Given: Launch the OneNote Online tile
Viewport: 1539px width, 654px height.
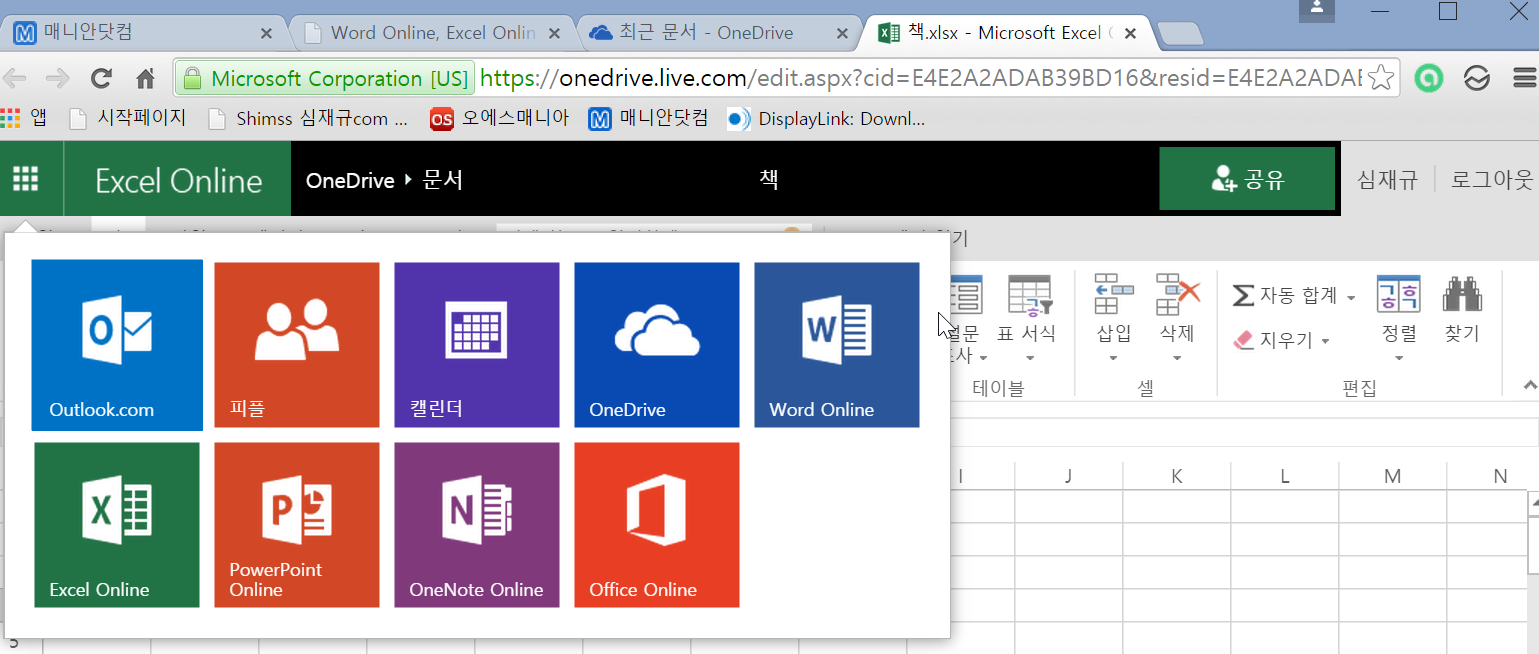Looking at the screenshot, I should coord(477,525).
